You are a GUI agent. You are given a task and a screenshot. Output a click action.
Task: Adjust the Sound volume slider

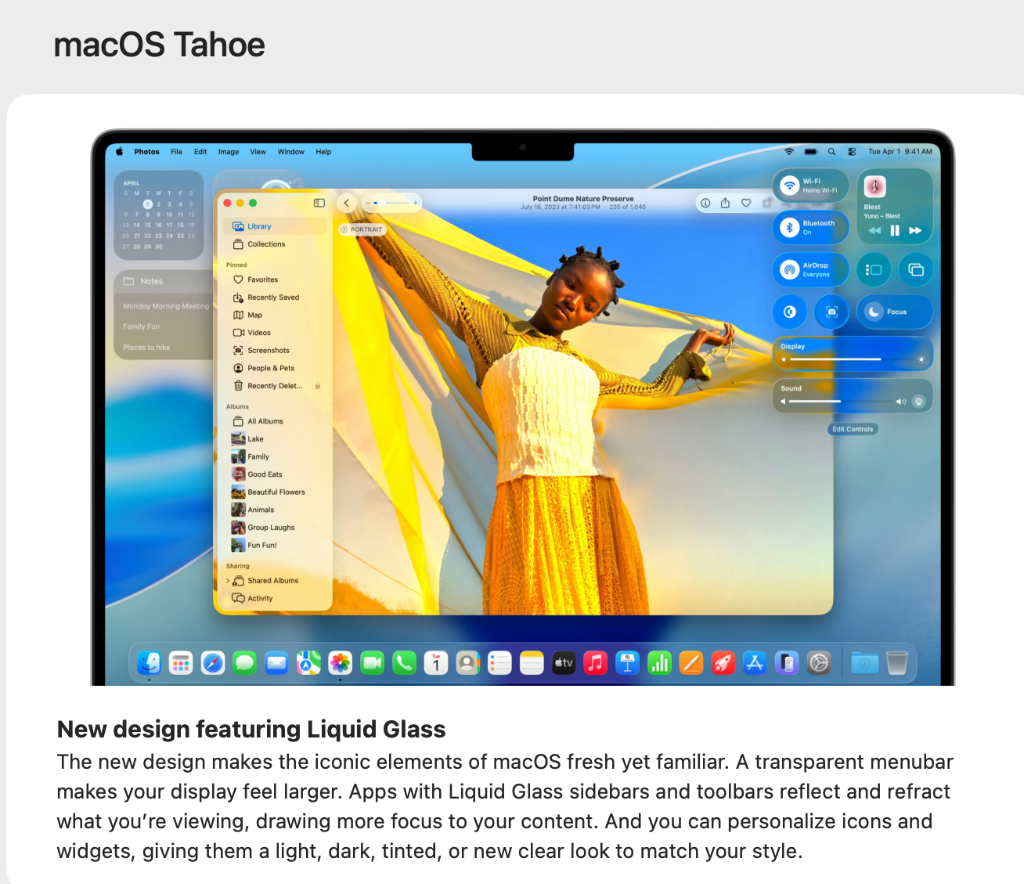pos(842,402)
